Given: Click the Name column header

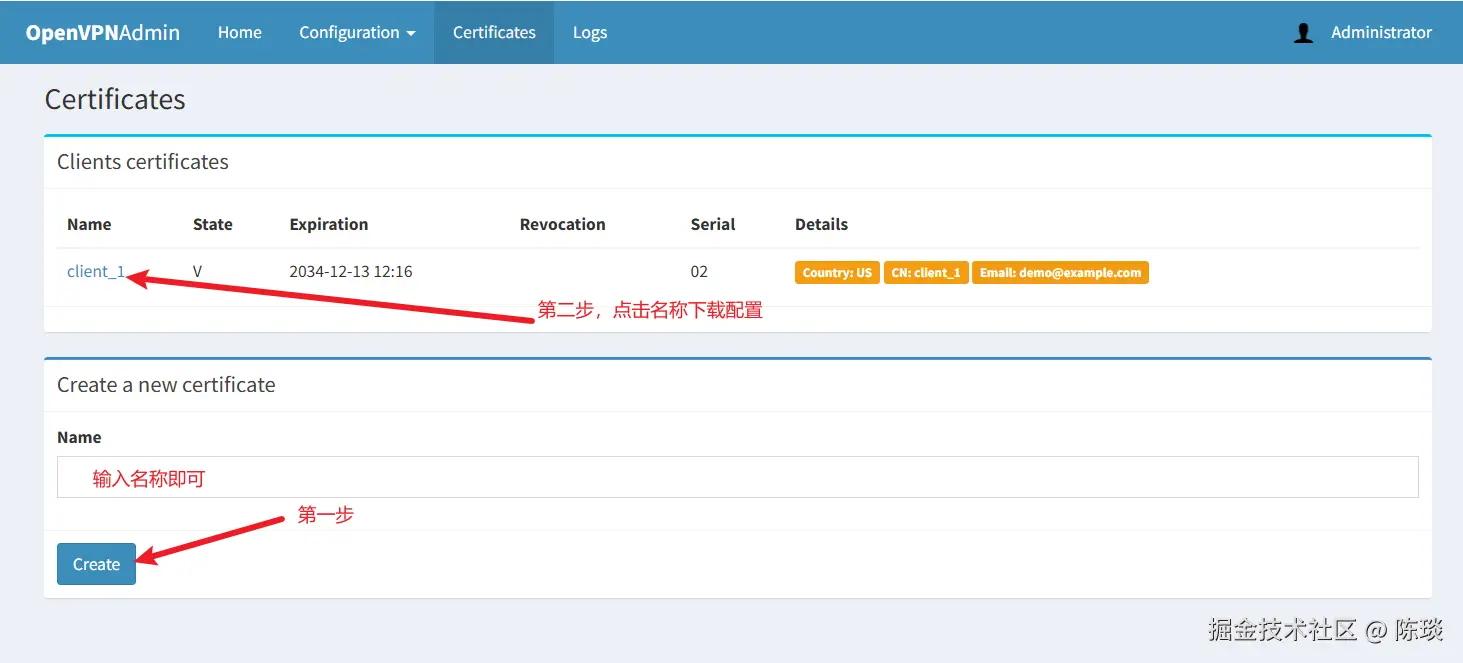Looking at the screenshot, I should click(x=89, y=224).
